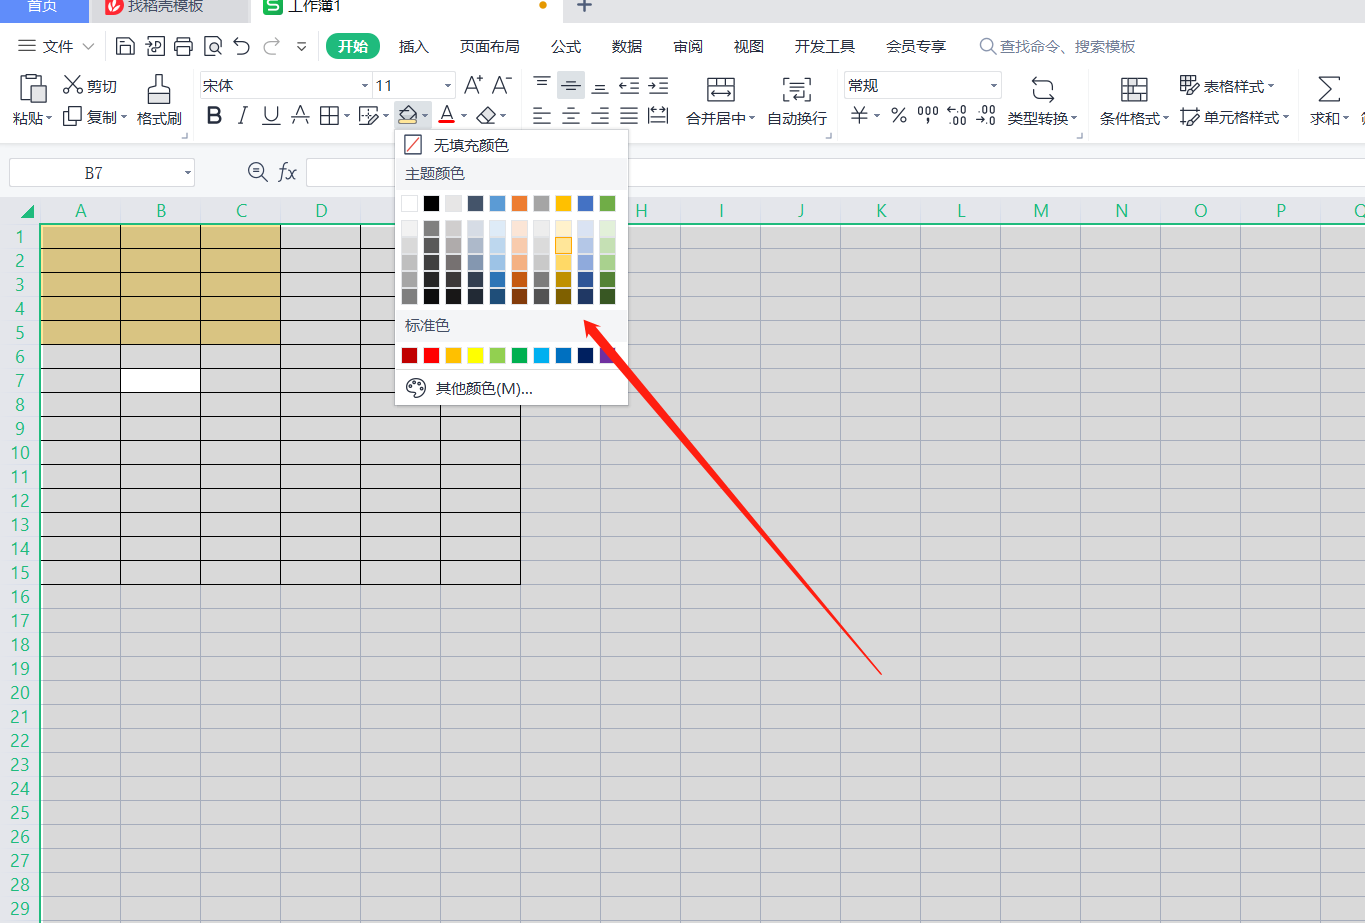Image resolution: width=1365 pixels, height=923 pixels.
Task: Click the Print icon
Action: [183, 46]
